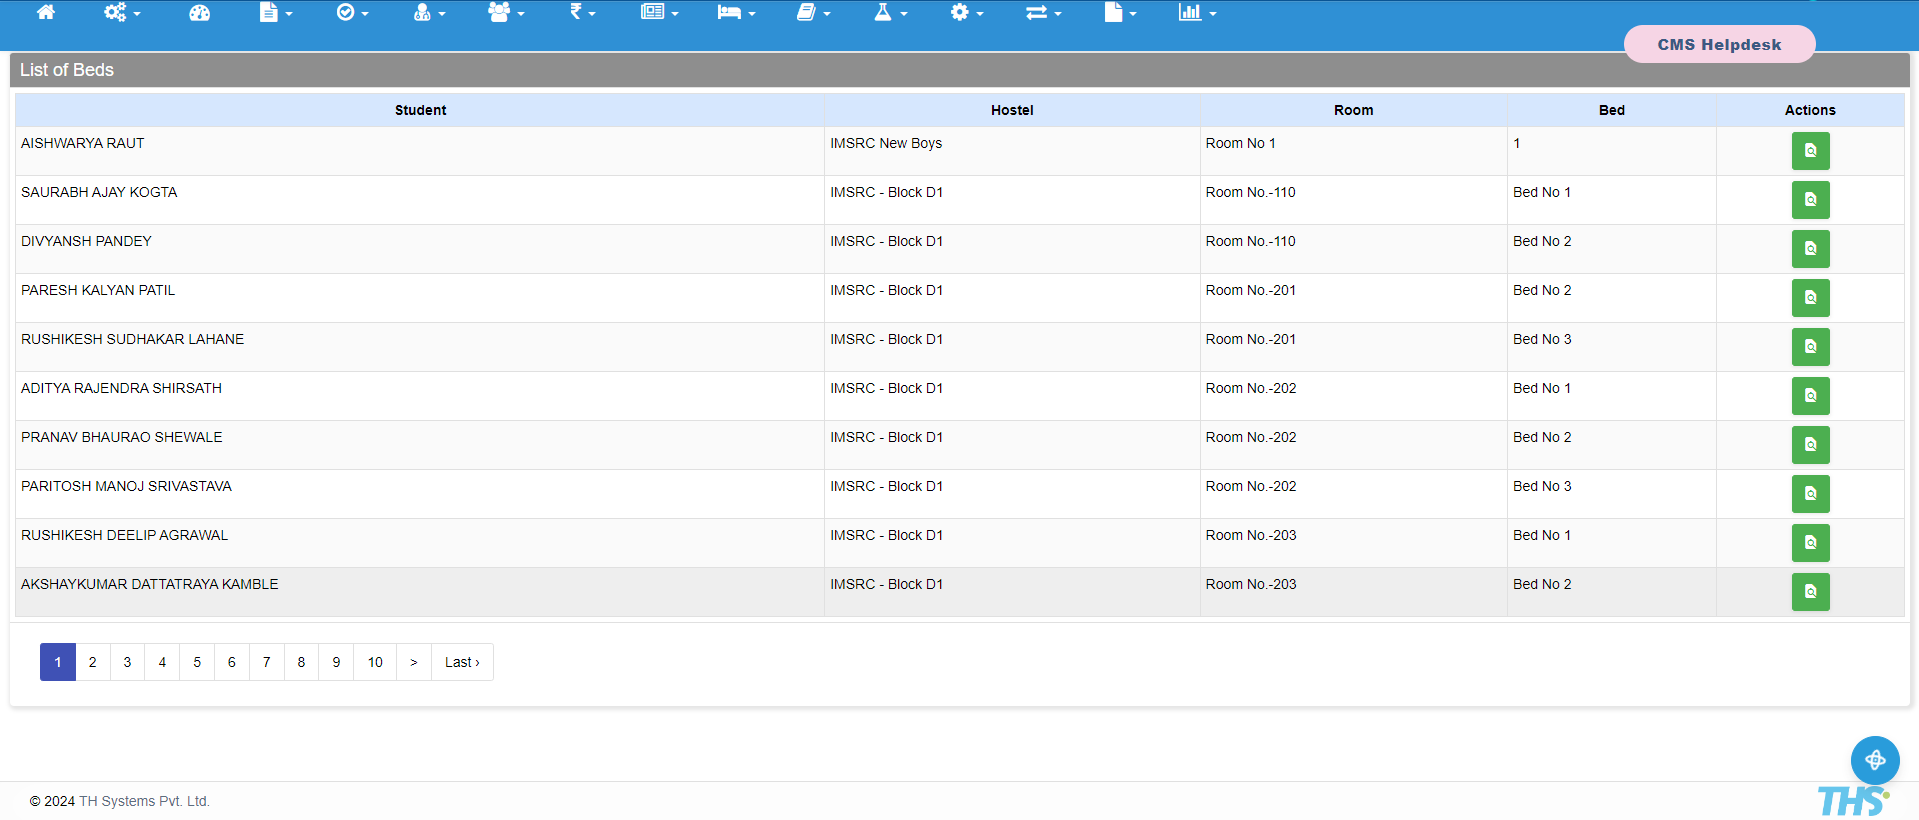This screenshot has height=820, width=1919.
Task: Click the newspaper icon menu
Action: point(659,13)
